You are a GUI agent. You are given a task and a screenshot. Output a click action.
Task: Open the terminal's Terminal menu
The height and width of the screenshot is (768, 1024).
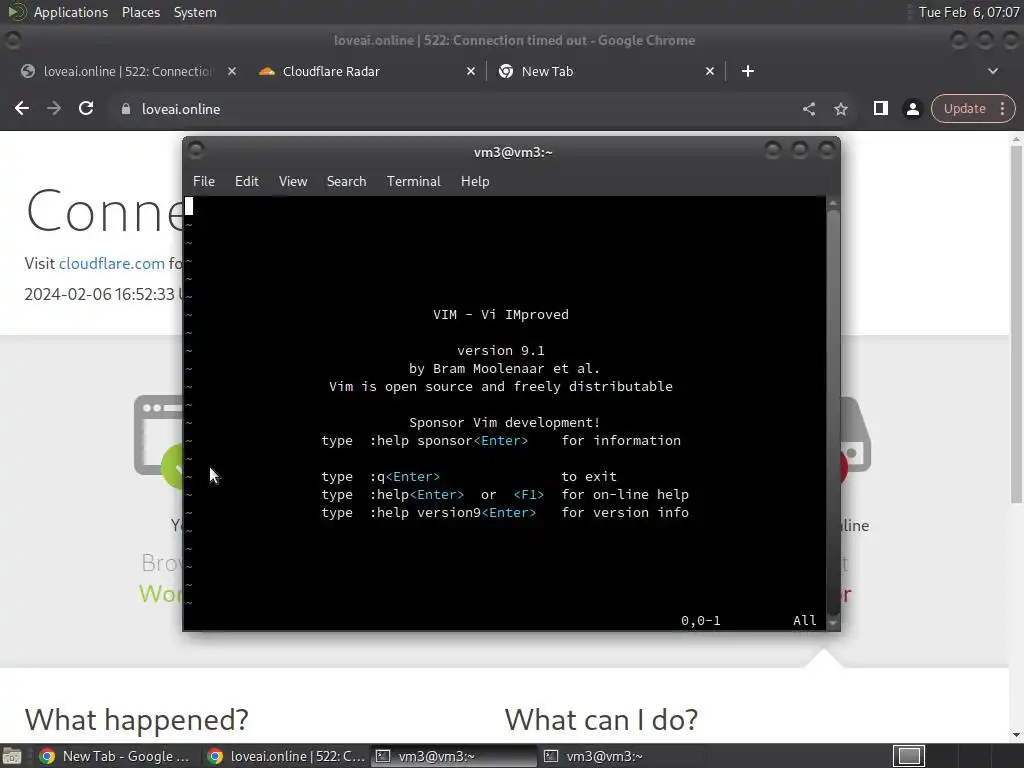[413, 181]
